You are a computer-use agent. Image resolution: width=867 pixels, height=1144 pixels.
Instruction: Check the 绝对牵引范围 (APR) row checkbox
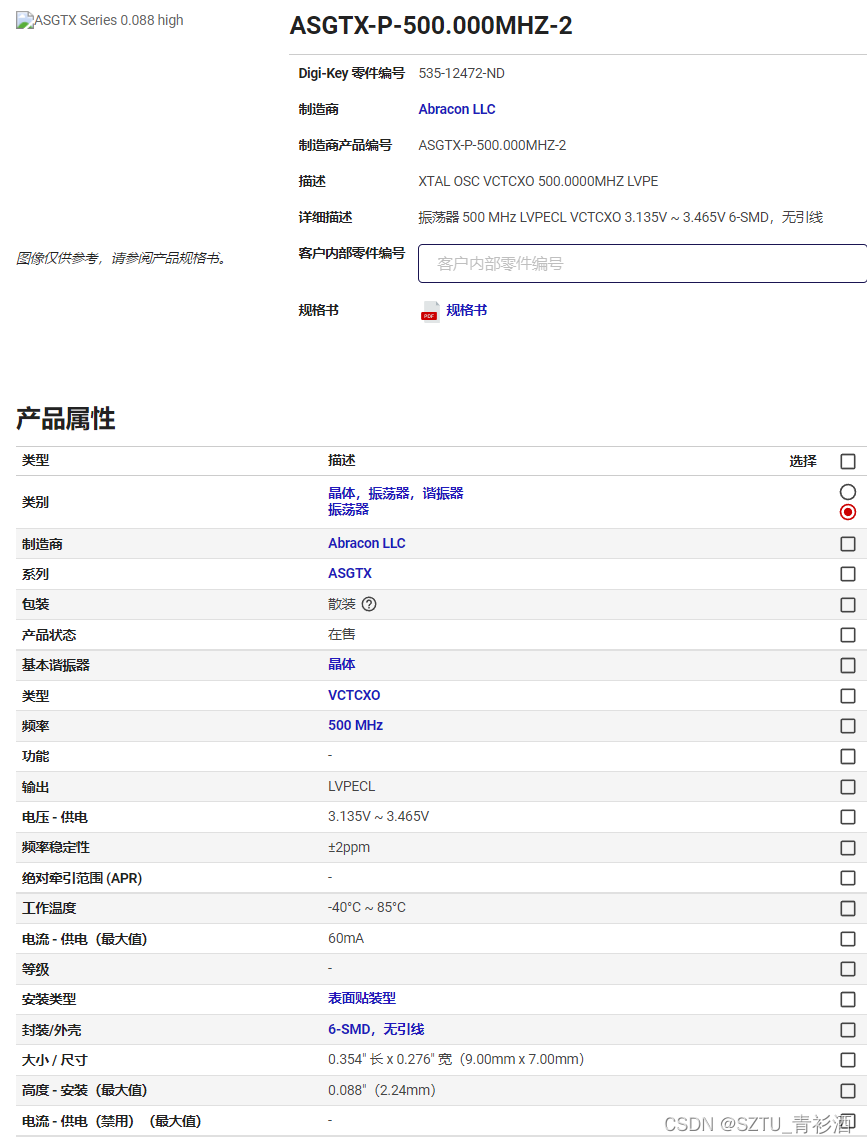[848, 878]
